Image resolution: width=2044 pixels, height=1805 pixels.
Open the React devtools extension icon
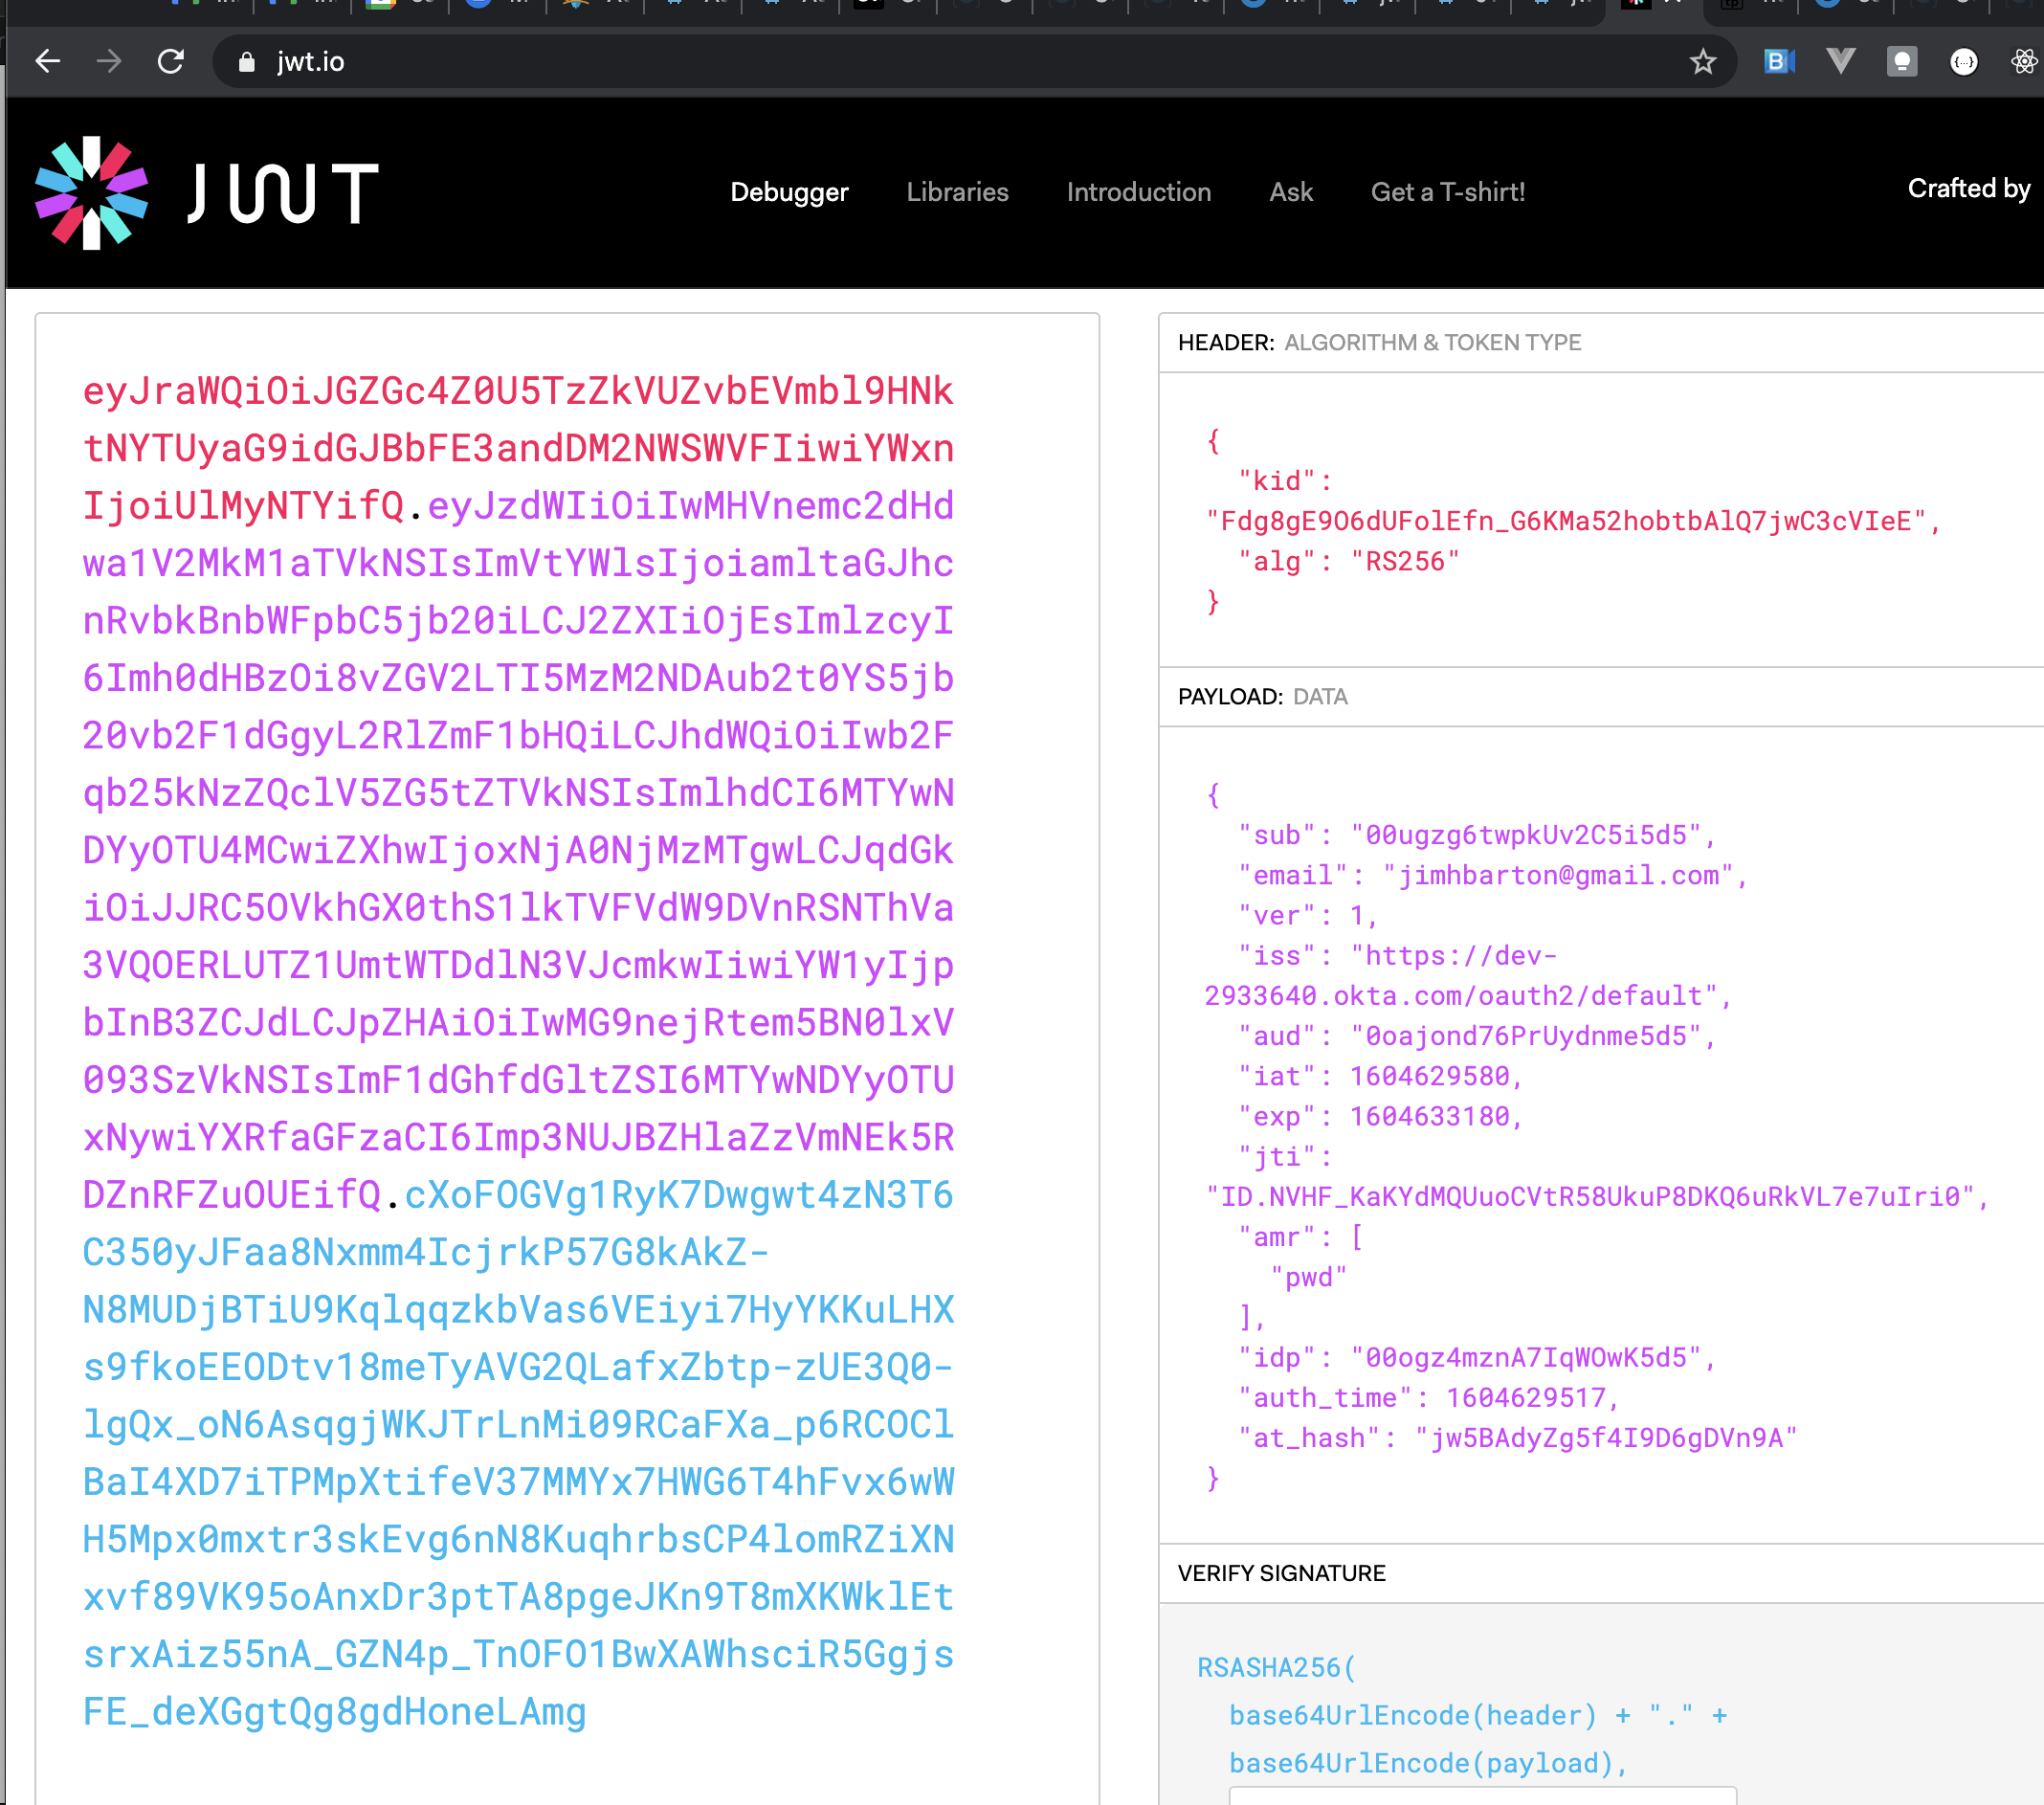pos(2024,62)
